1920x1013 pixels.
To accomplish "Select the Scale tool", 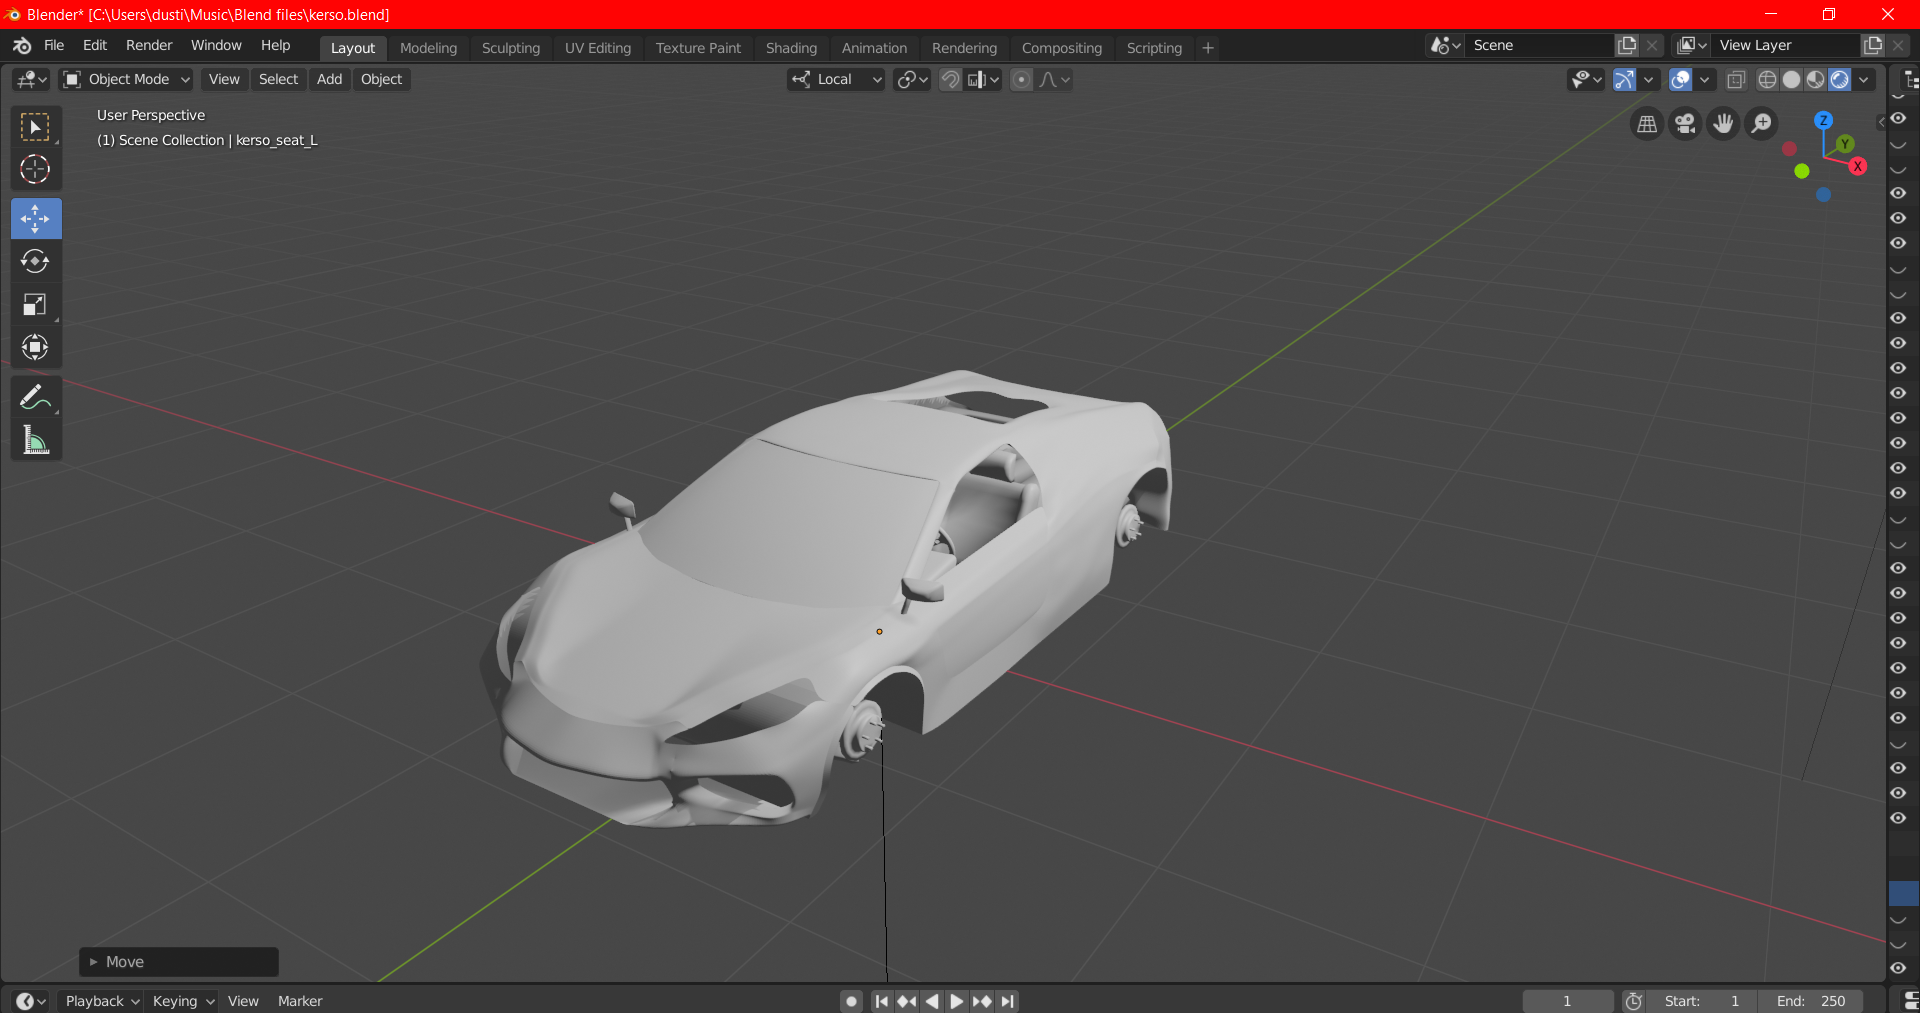I will pos(36,304).
